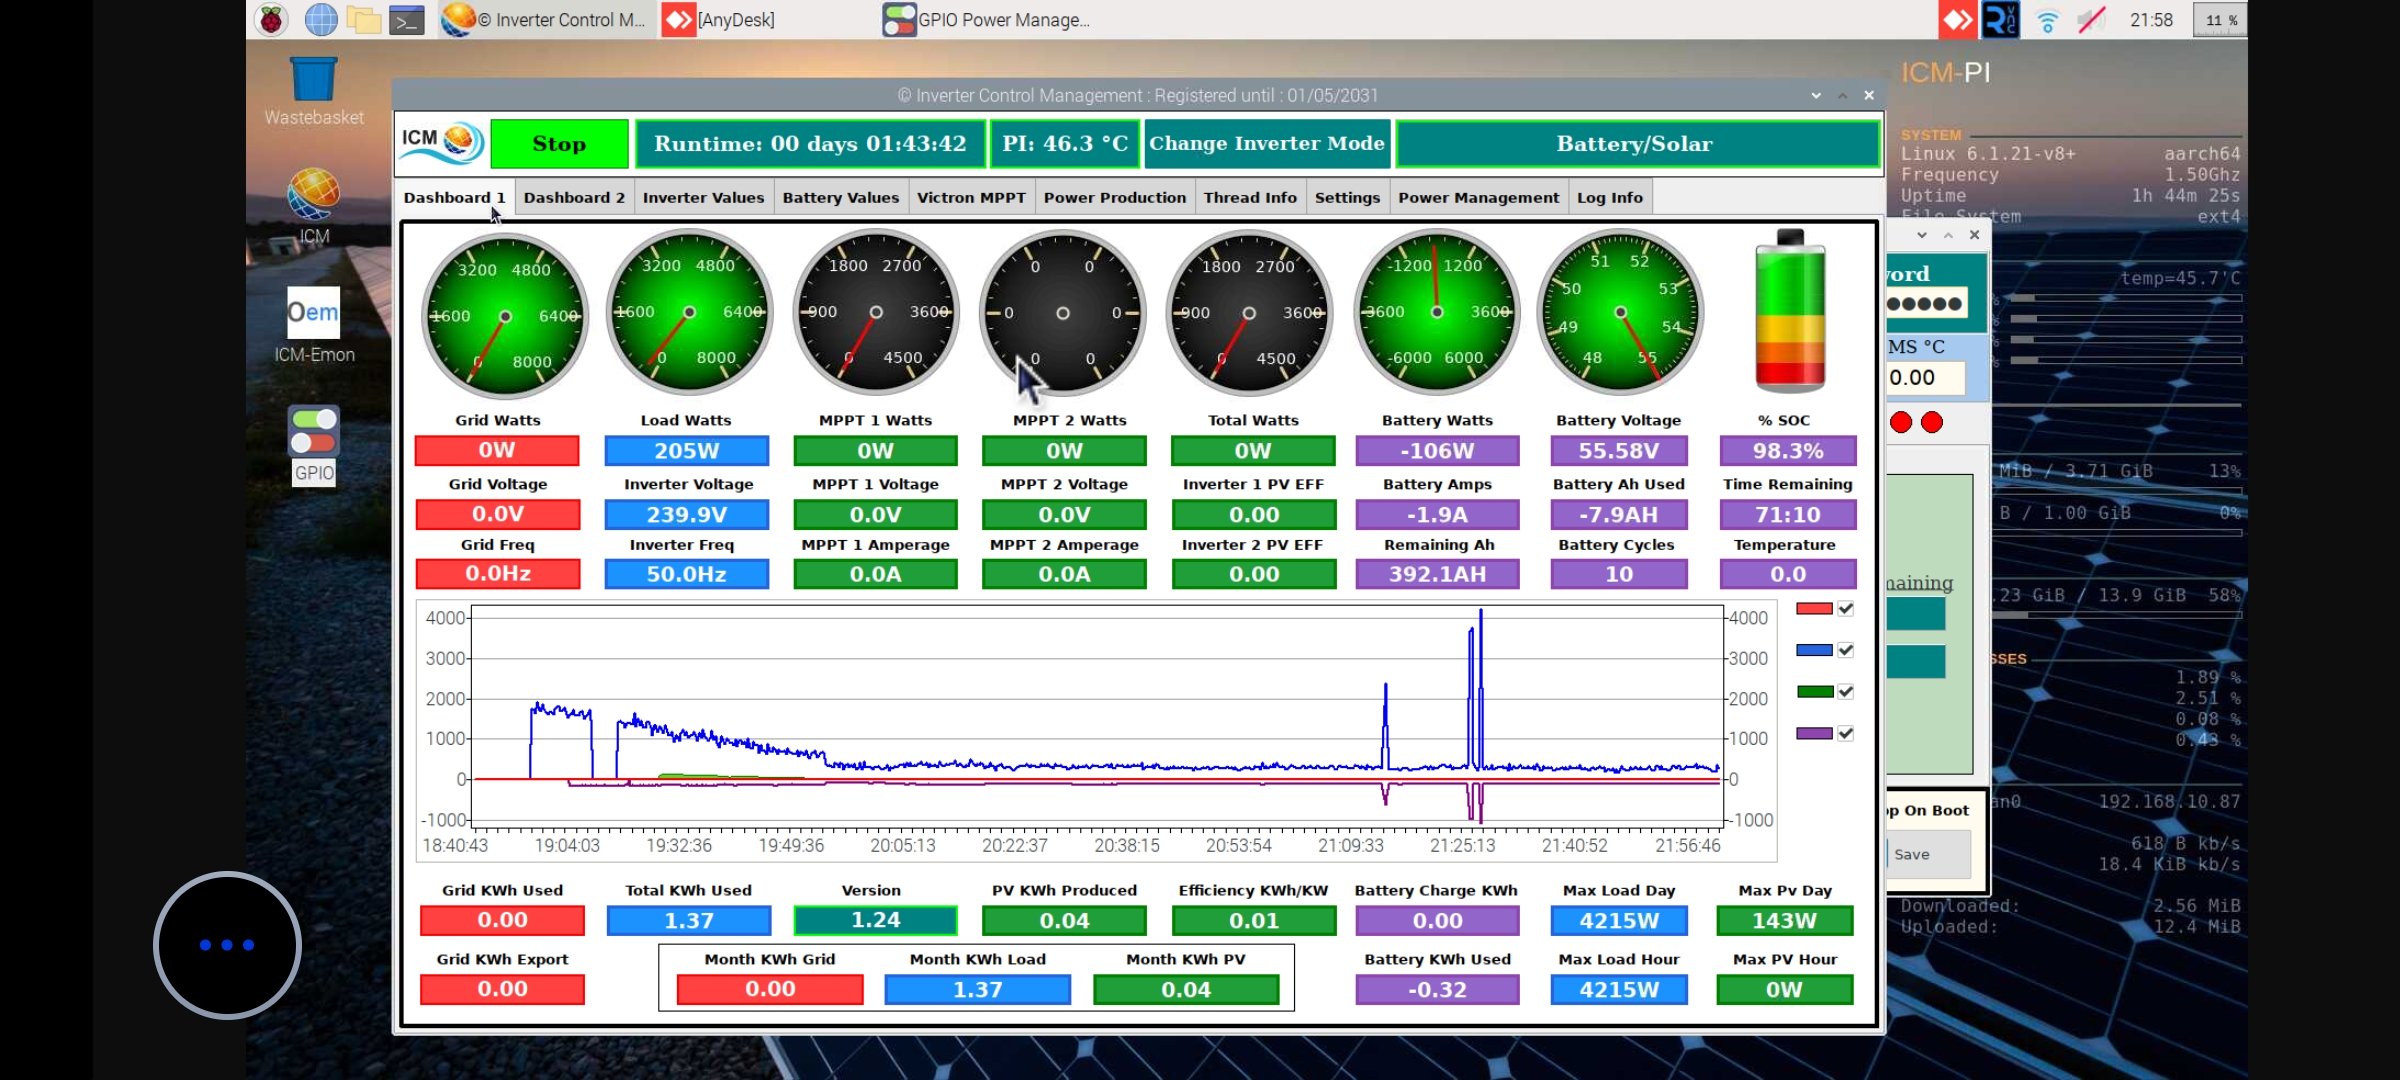
Task: Switch to the Victron MPPT tab
Action: pyautogui.click(x=970, y=197)
